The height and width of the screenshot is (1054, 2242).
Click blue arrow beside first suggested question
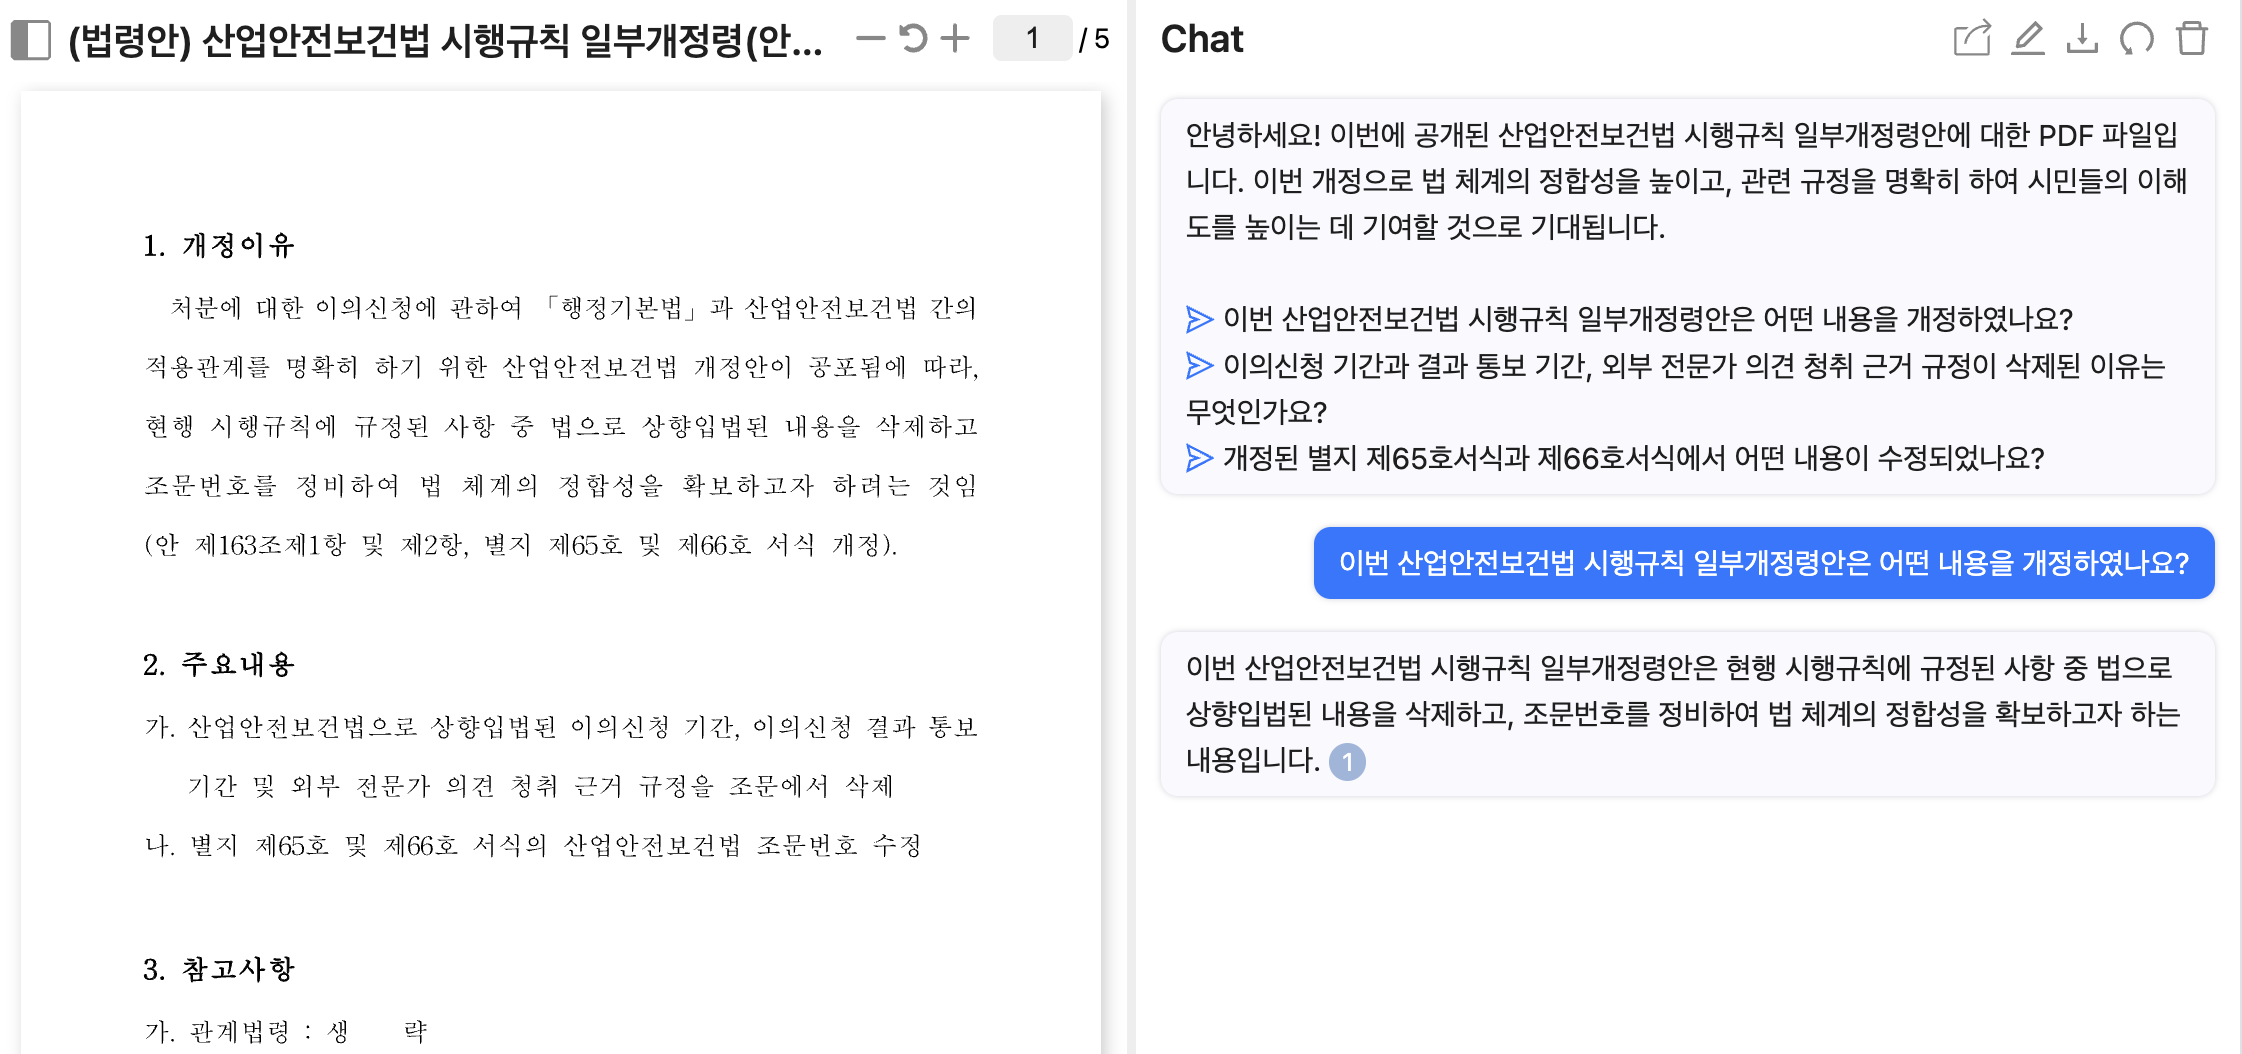point(1196,320)
